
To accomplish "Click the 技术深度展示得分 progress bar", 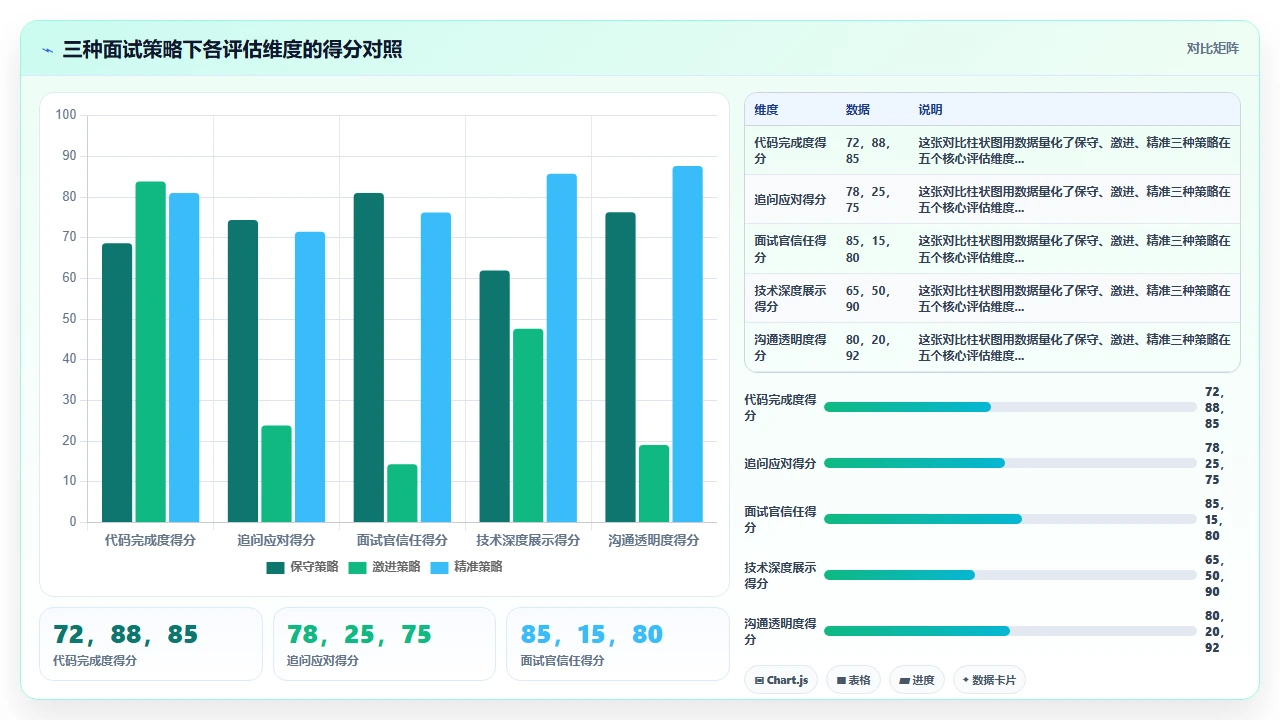I will [1010, 575].
